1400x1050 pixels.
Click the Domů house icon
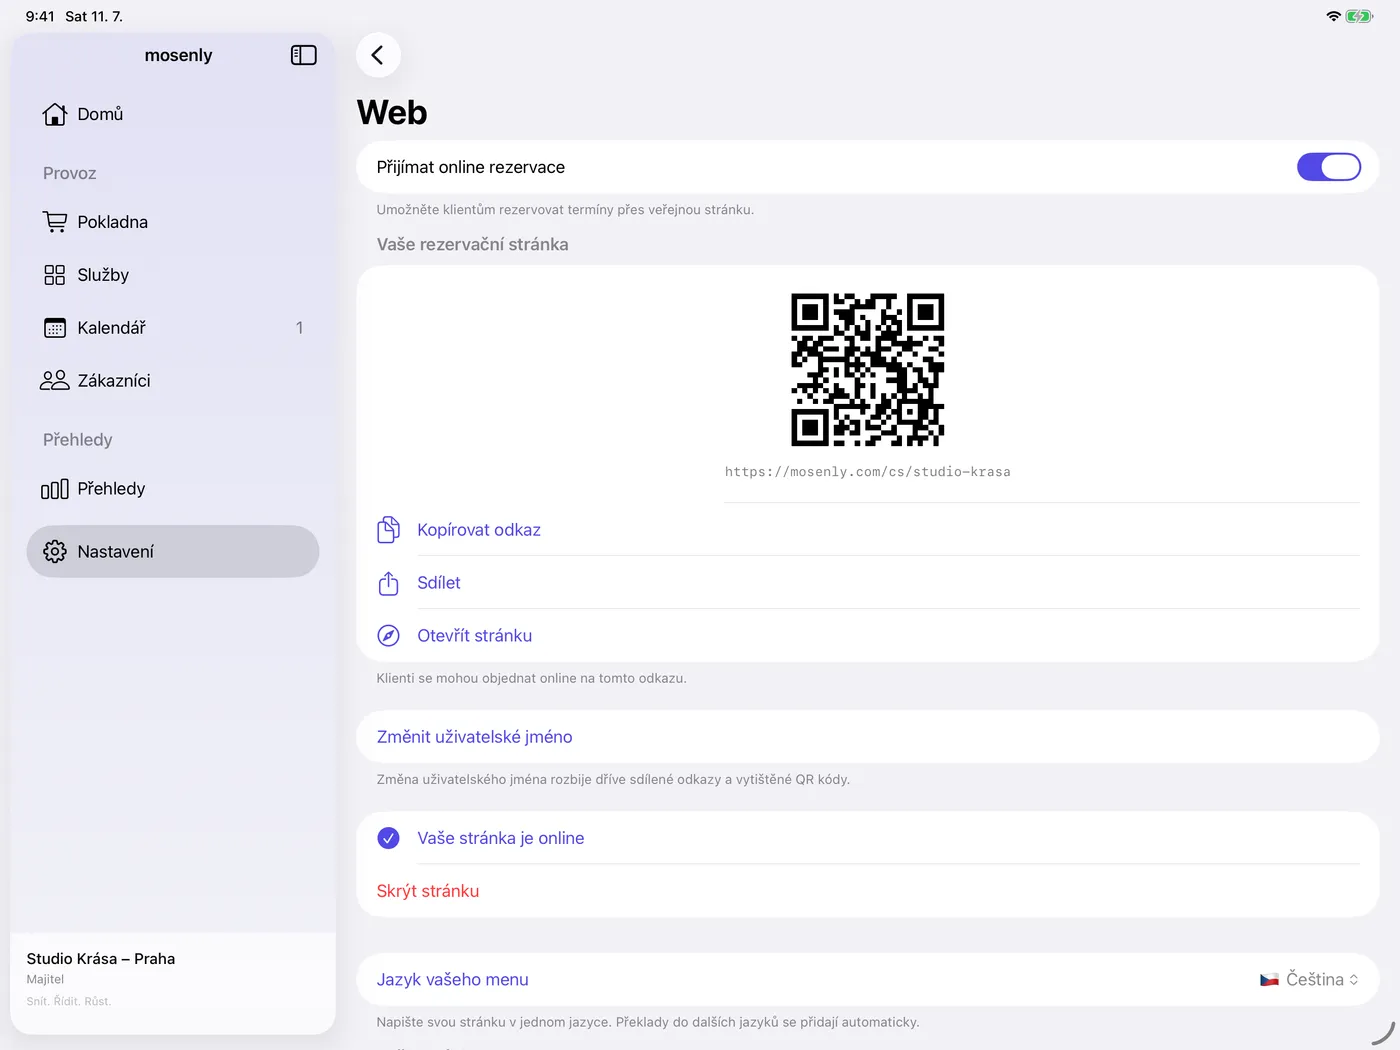point(55,114)
